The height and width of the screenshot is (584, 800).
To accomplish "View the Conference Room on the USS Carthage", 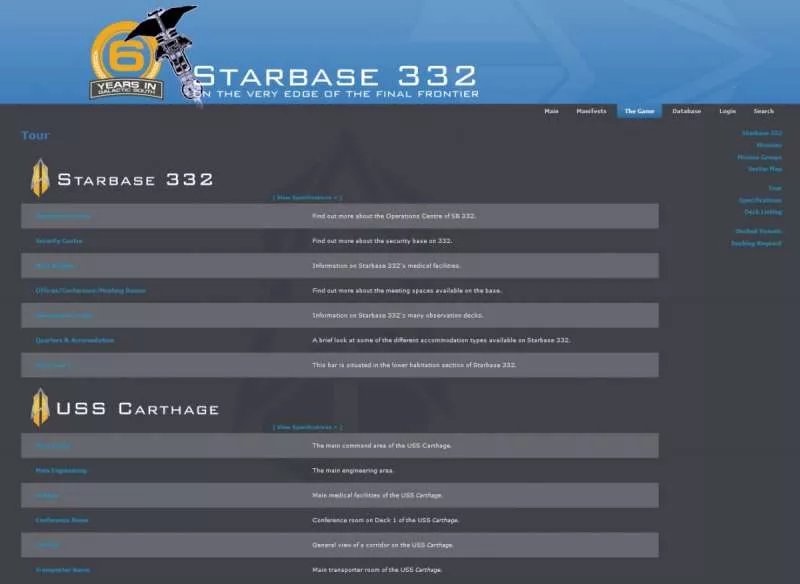I will [x=60, y=520].
